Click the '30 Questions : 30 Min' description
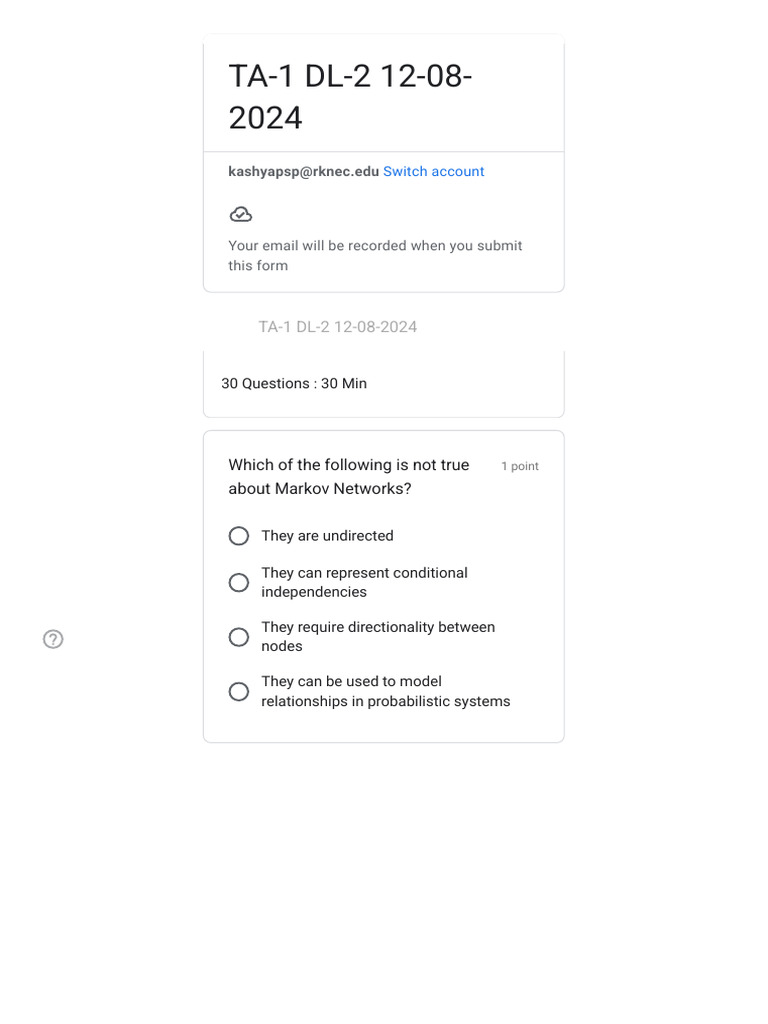Viewport: 768px width, 1024px height. [294, 383]
